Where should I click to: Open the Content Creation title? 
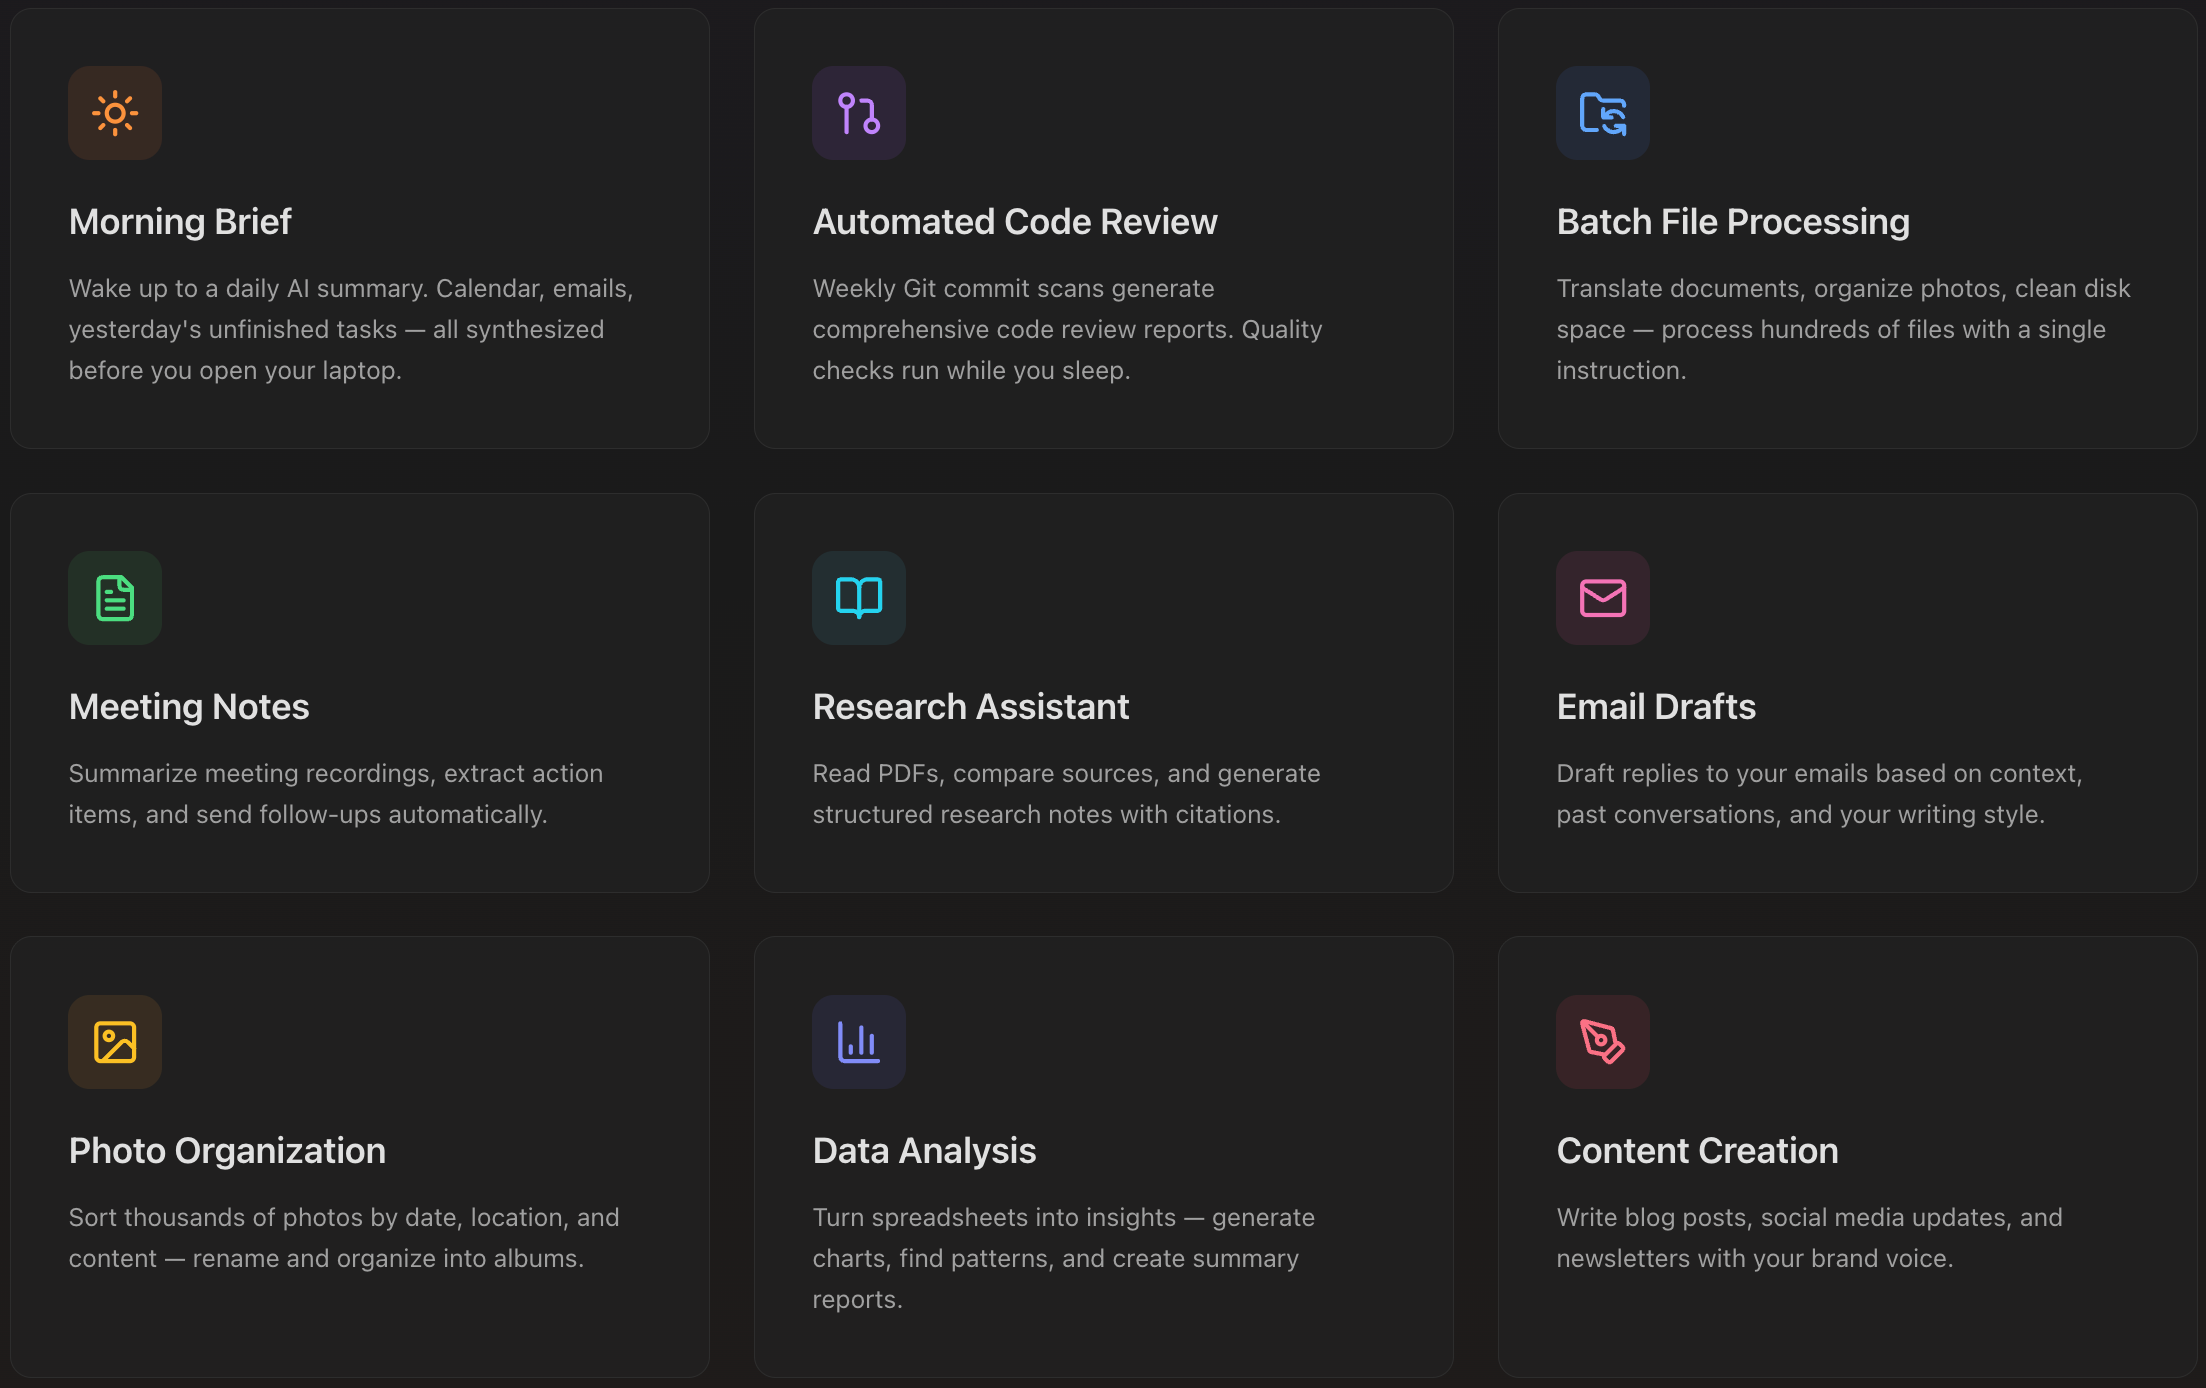coord(1697,1151)
